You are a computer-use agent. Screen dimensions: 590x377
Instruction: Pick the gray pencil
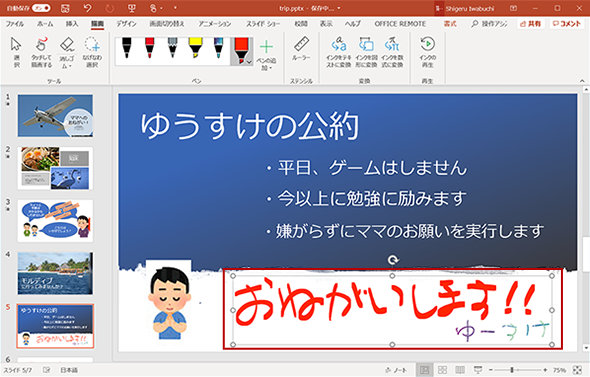point(172,48)
